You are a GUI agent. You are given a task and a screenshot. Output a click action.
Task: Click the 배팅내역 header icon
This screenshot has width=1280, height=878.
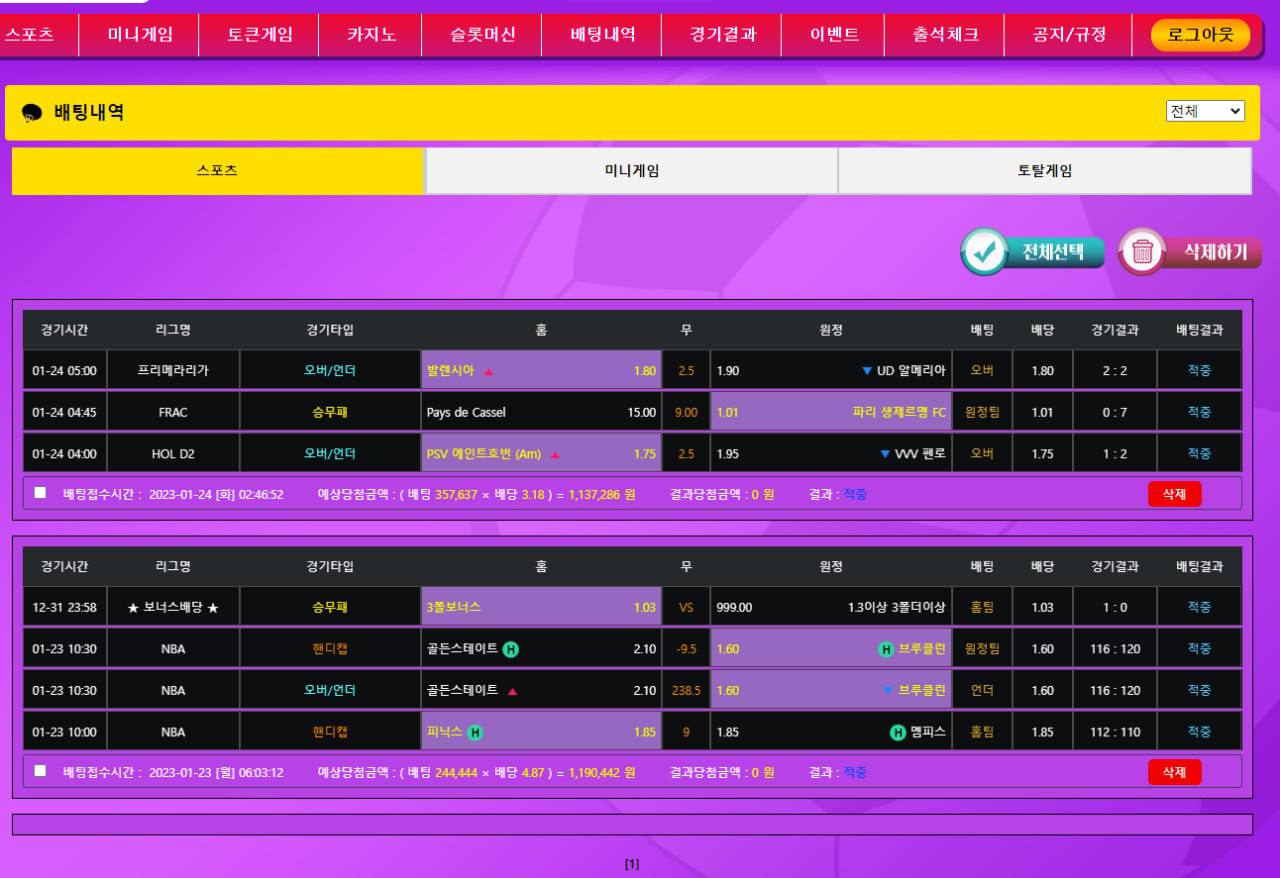tap(32, 113)
